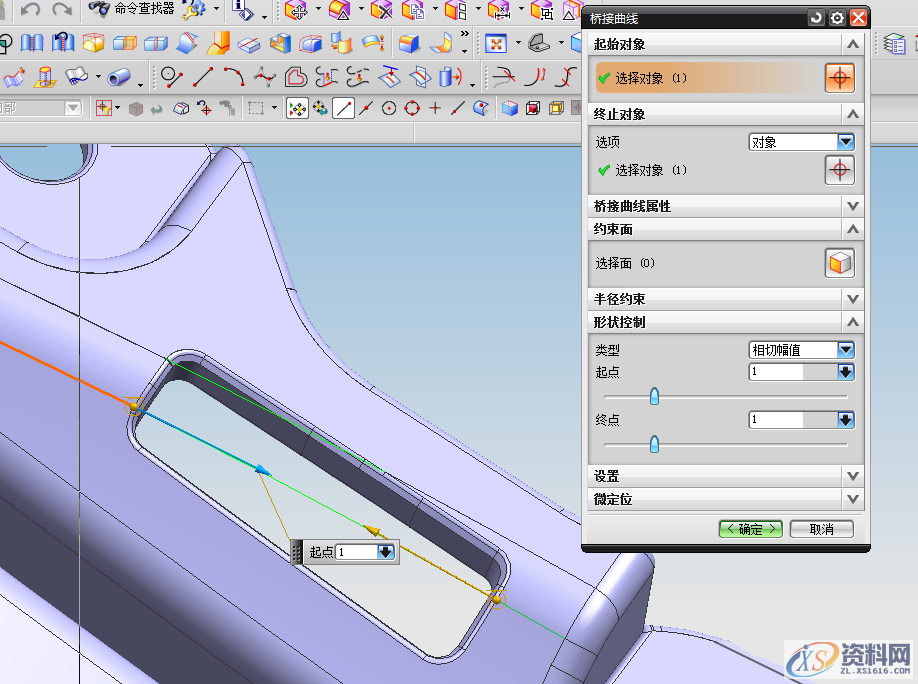Click the Undo arrow icon

30,10
